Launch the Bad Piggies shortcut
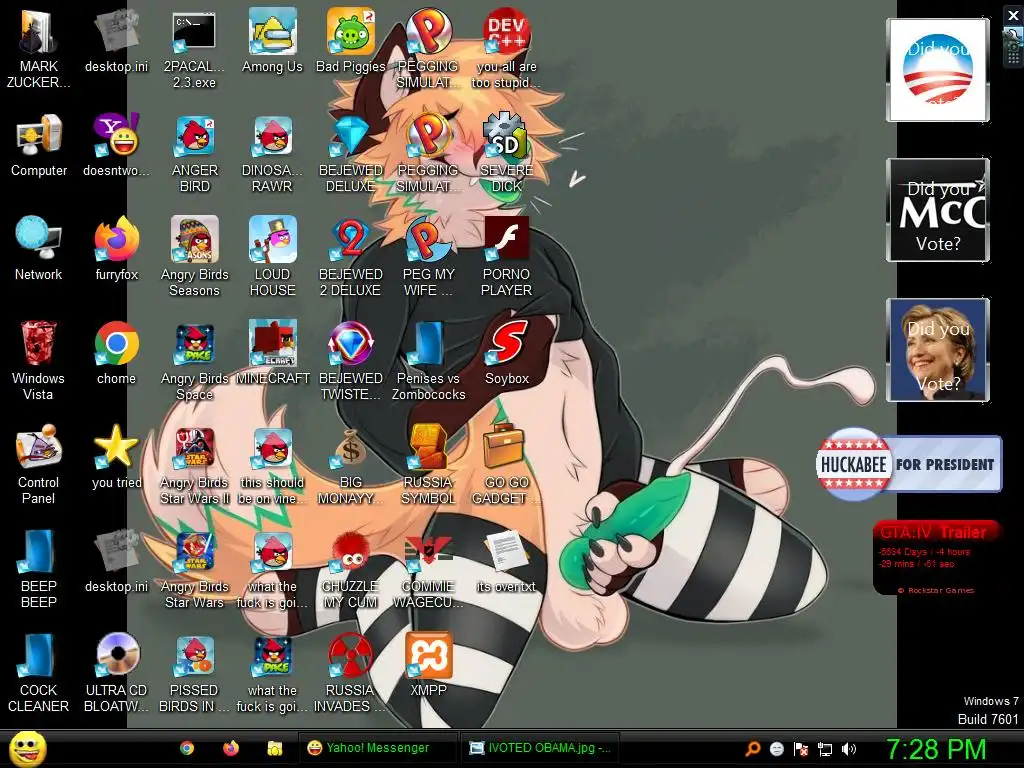Screen dimensions: 1024x768 coord(351,41)
